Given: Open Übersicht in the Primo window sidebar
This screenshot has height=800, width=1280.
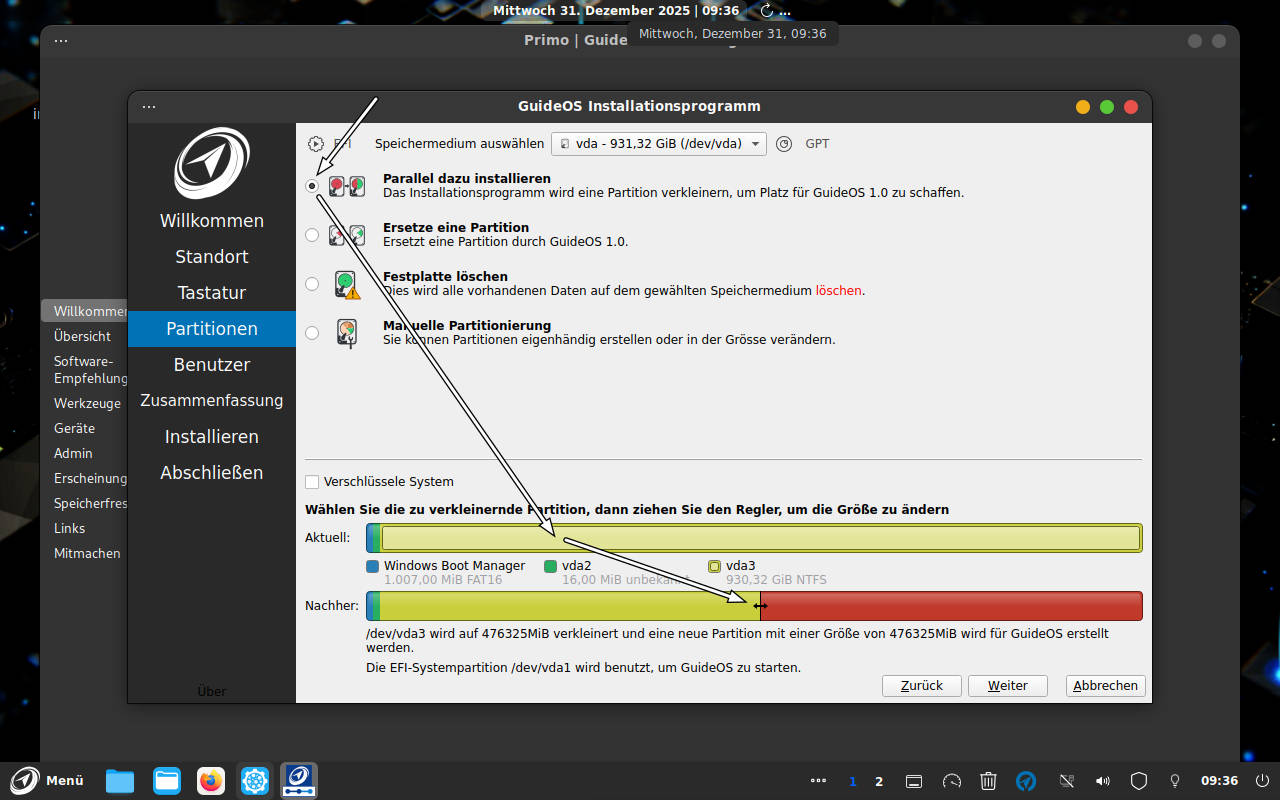Looking at the screenshot, I should tap(84, 336).
